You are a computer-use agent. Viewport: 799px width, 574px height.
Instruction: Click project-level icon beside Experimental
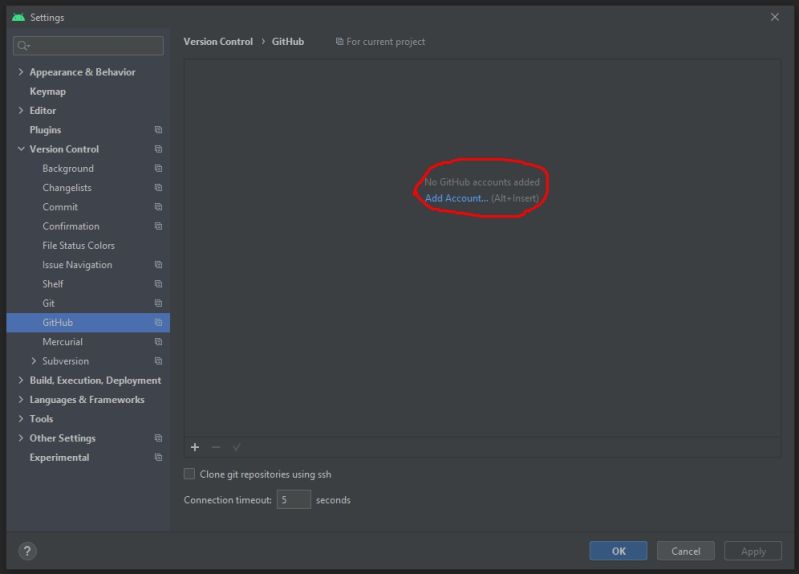[158, 457]
